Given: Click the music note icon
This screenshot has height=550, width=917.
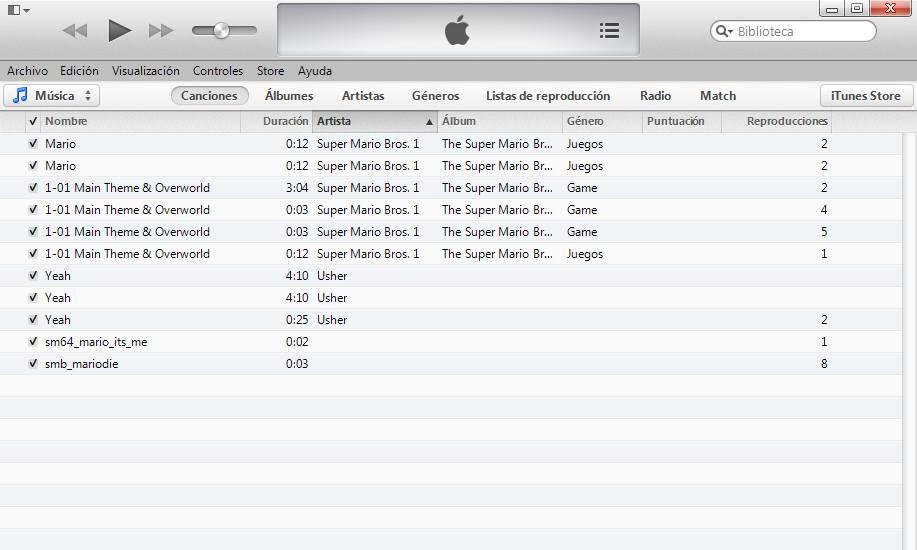Looking at the screenshot, I should pyautogui.click(x=20, y=95).
